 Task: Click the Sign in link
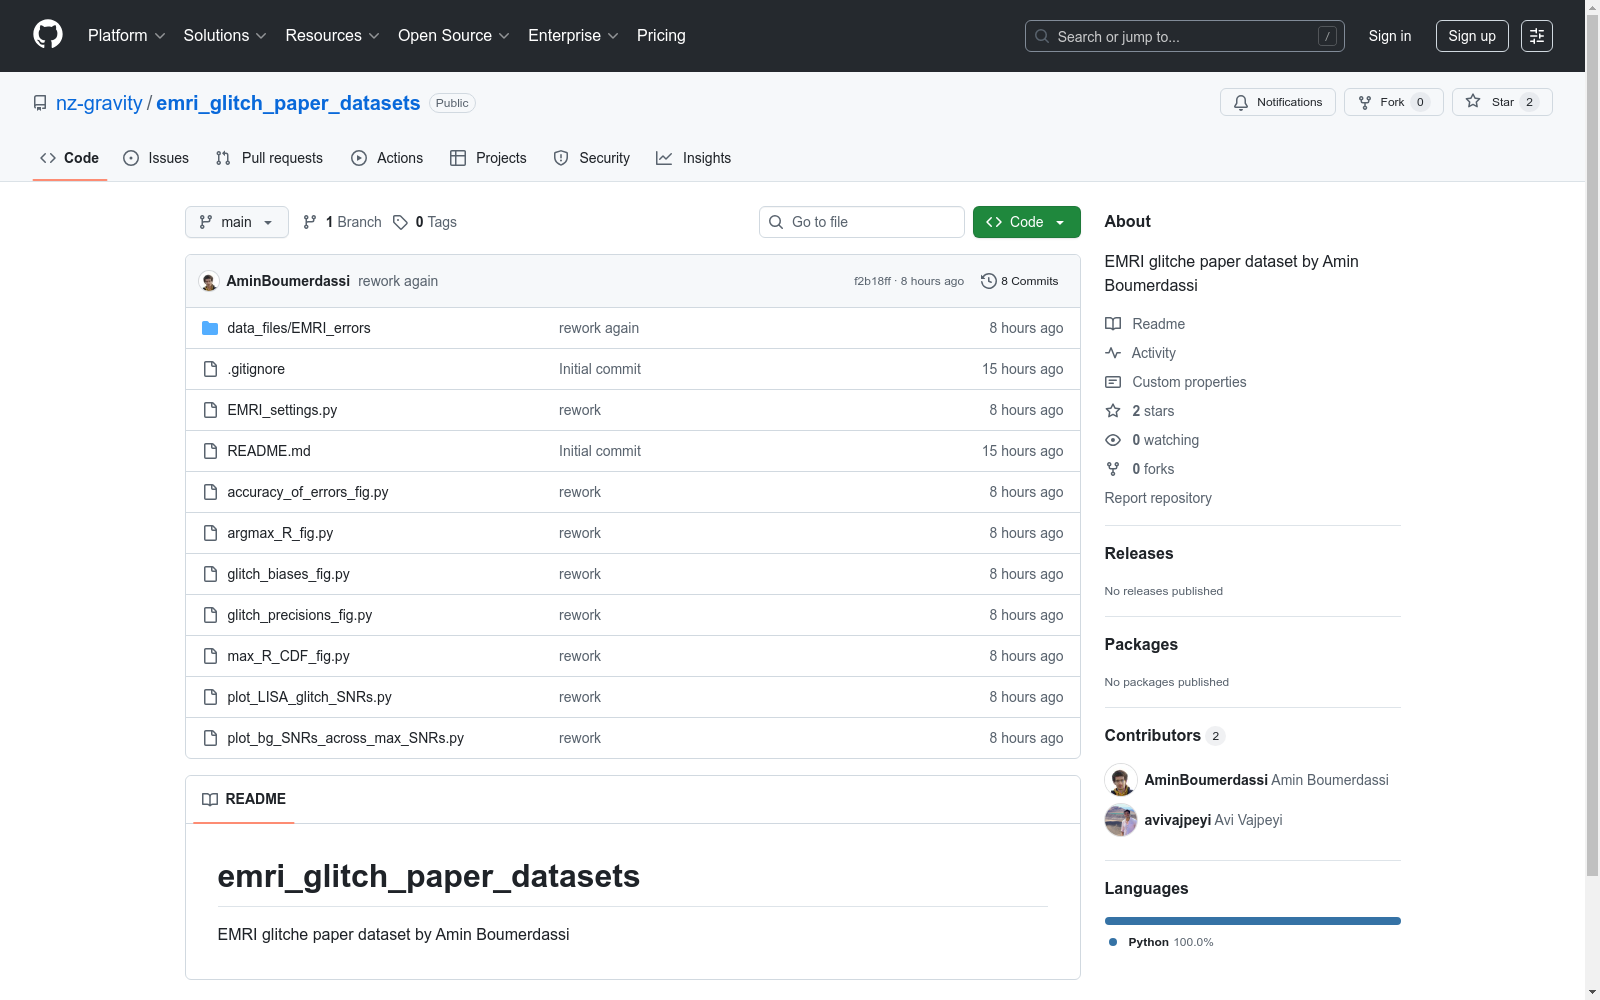pos(1390,36)
